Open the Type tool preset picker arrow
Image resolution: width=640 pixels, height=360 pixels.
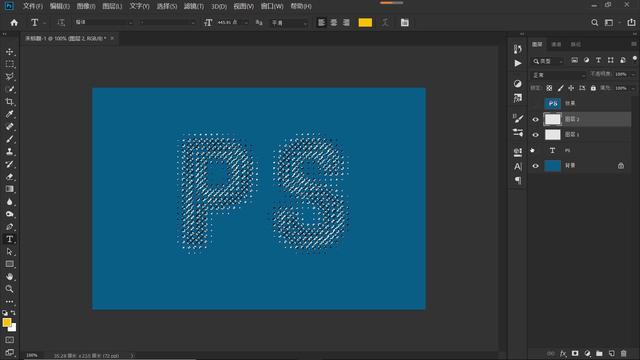tap(44, 23)
